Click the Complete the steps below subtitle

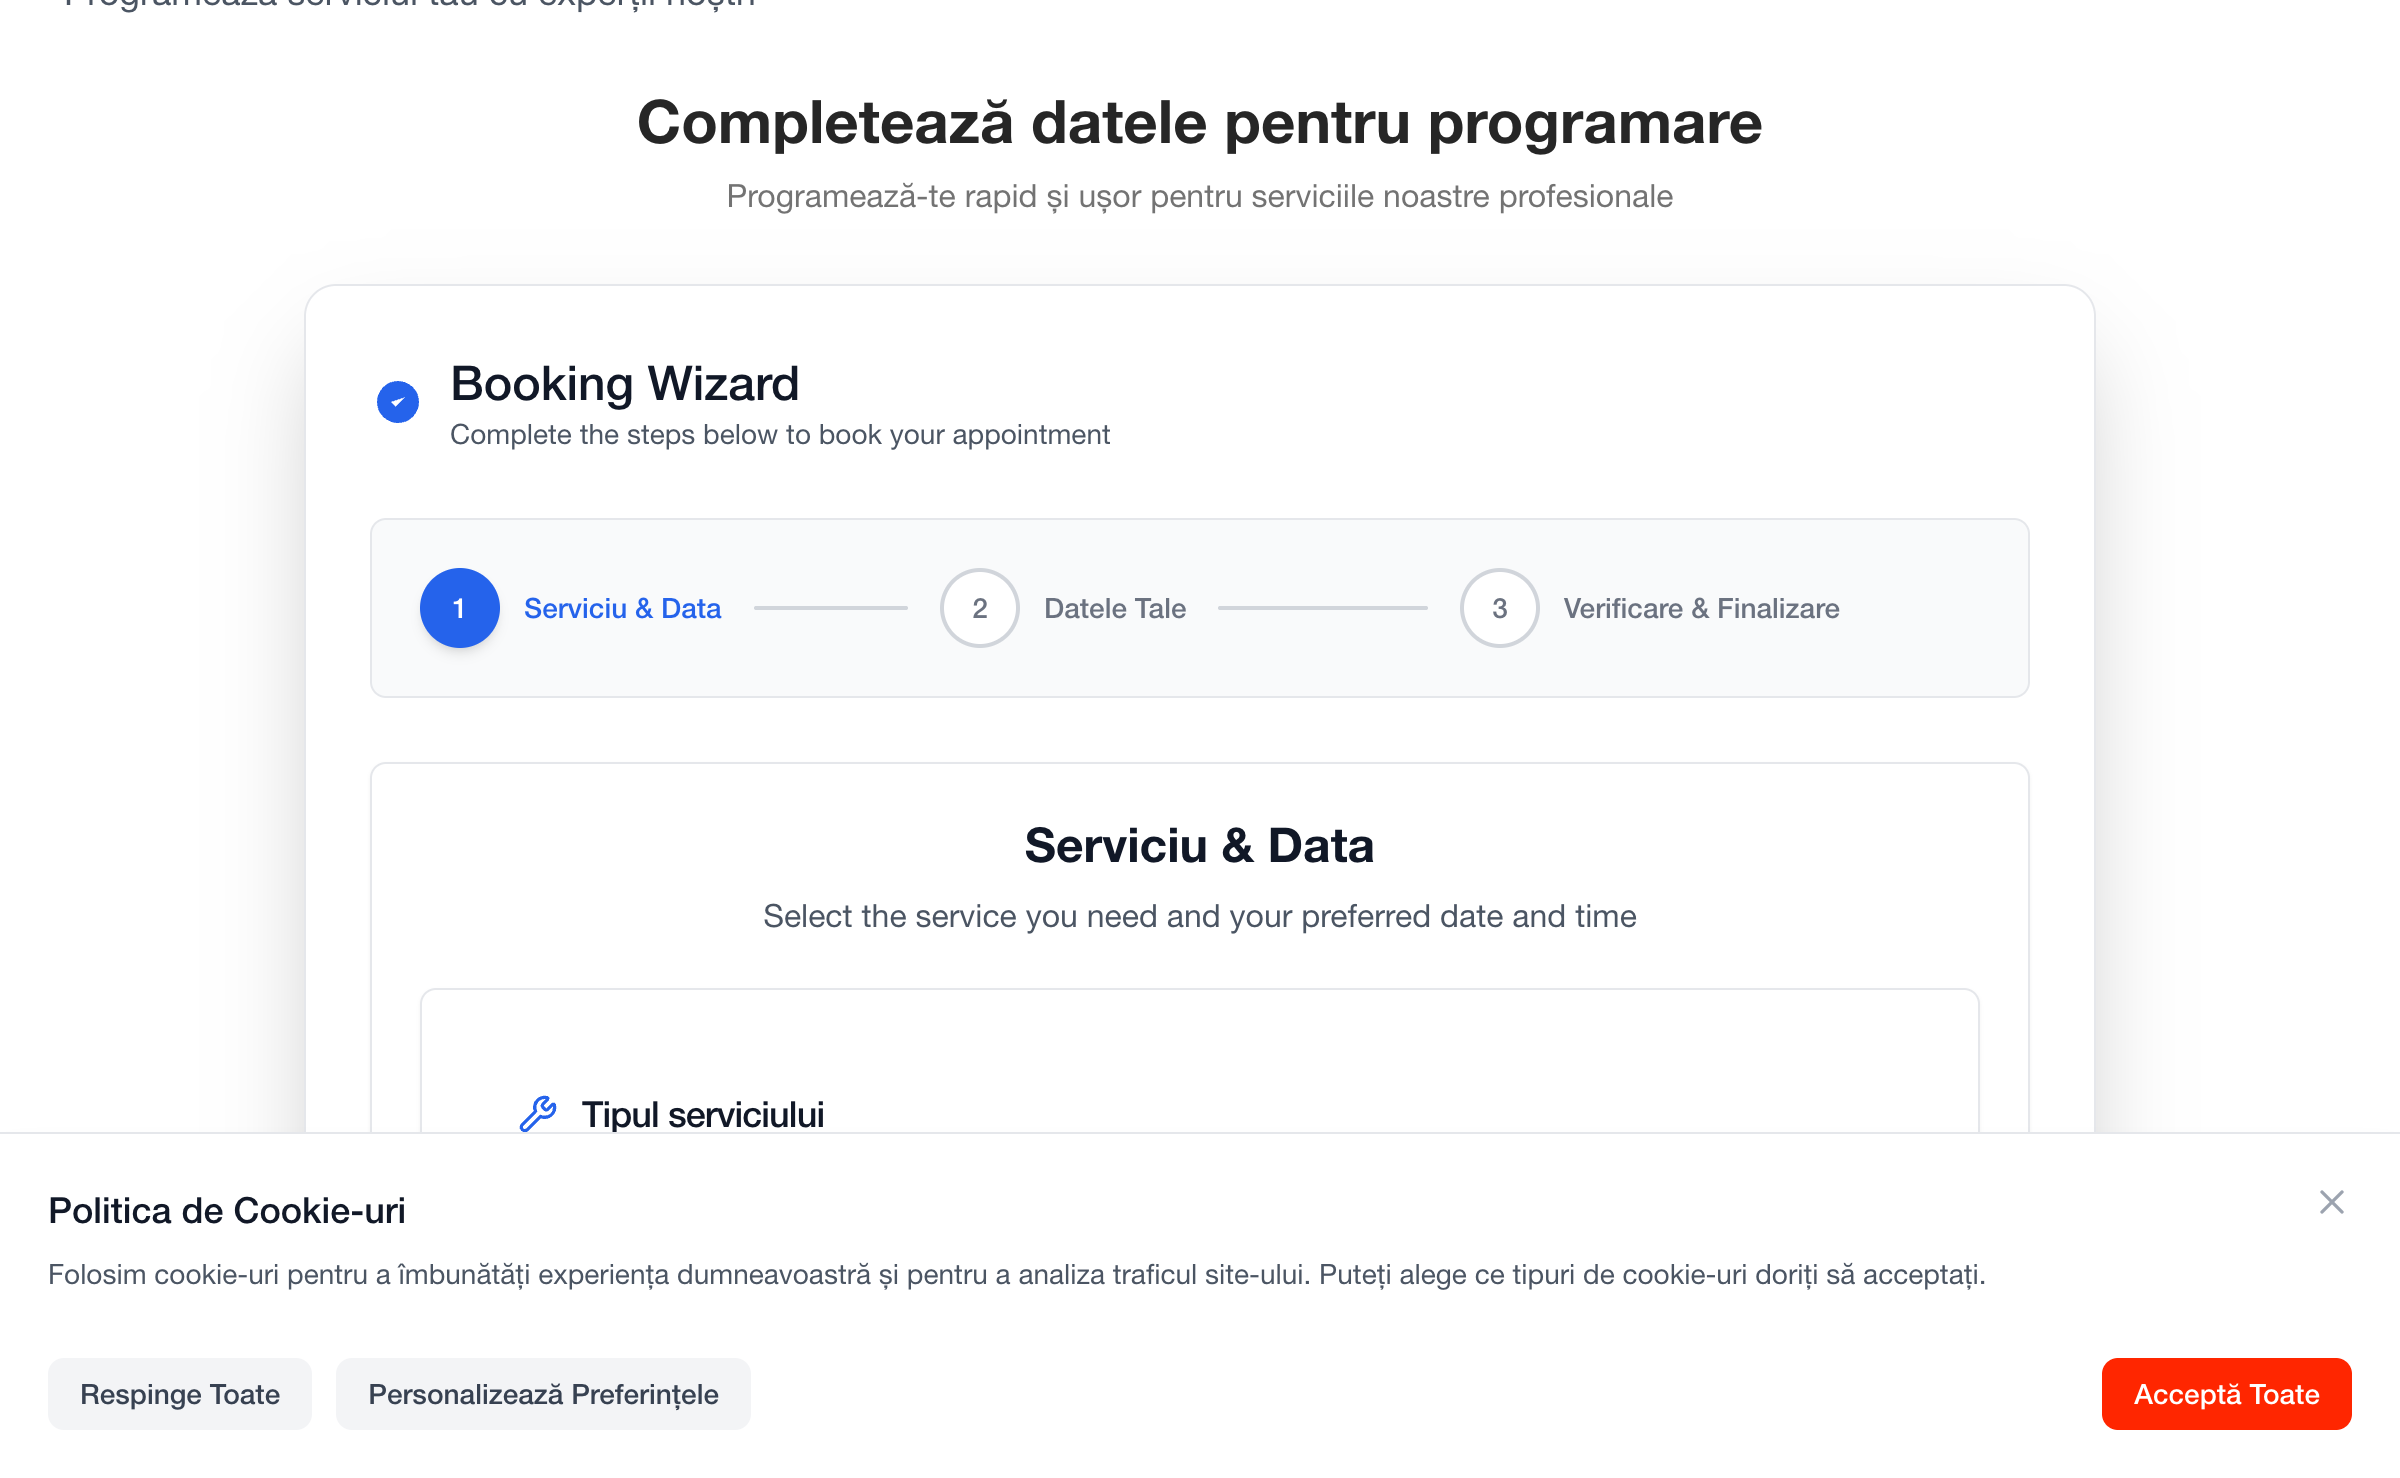tap(779, 435)
